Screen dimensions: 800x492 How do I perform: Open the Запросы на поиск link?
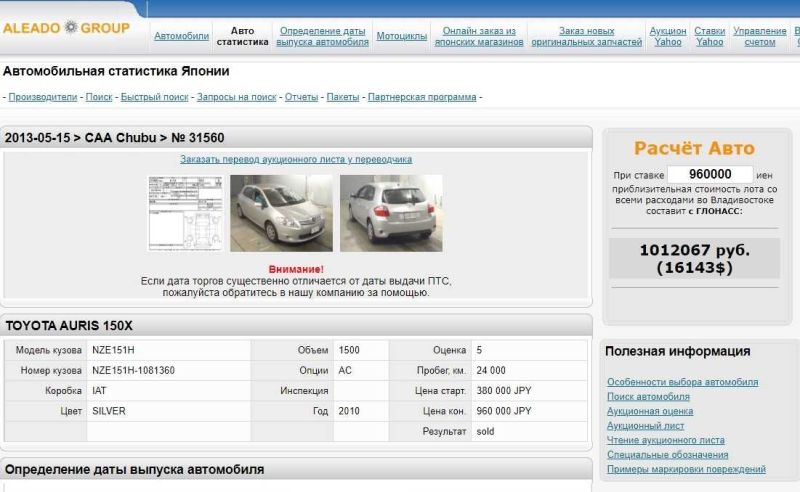tap(237, 97)
